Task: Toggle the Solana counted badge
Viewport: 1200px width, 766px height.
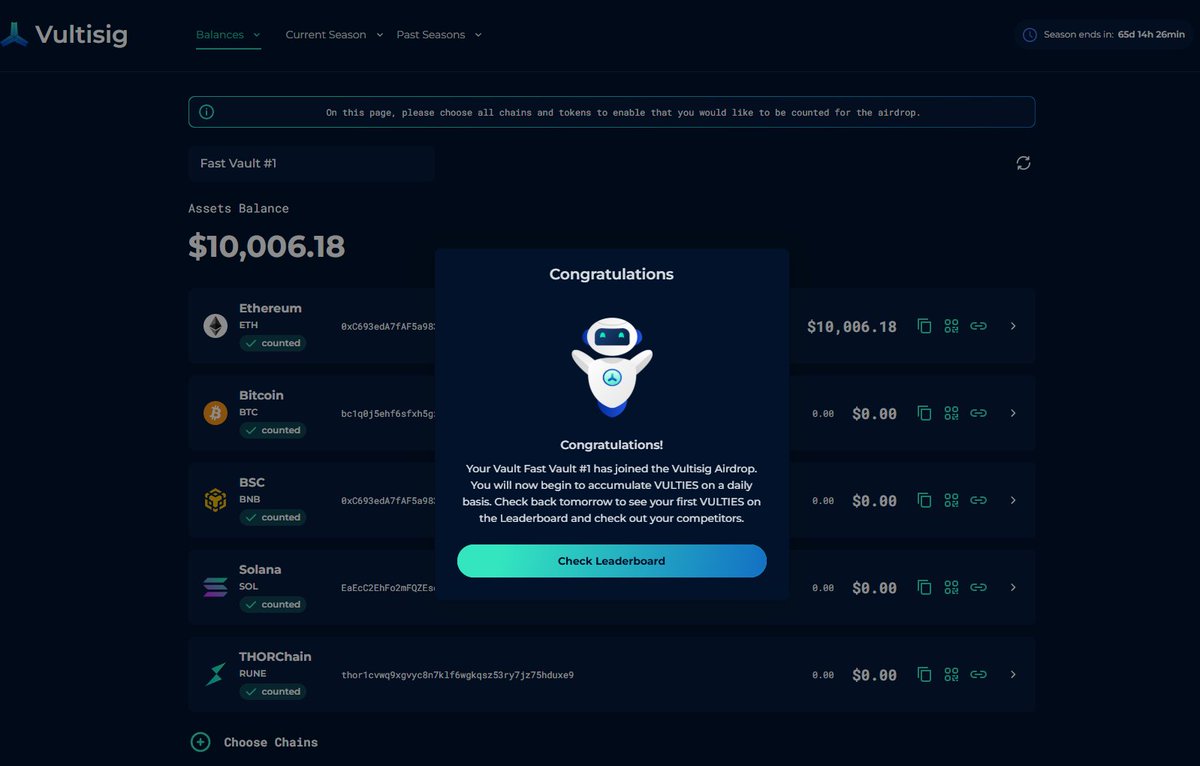Action: coord(272,604)
